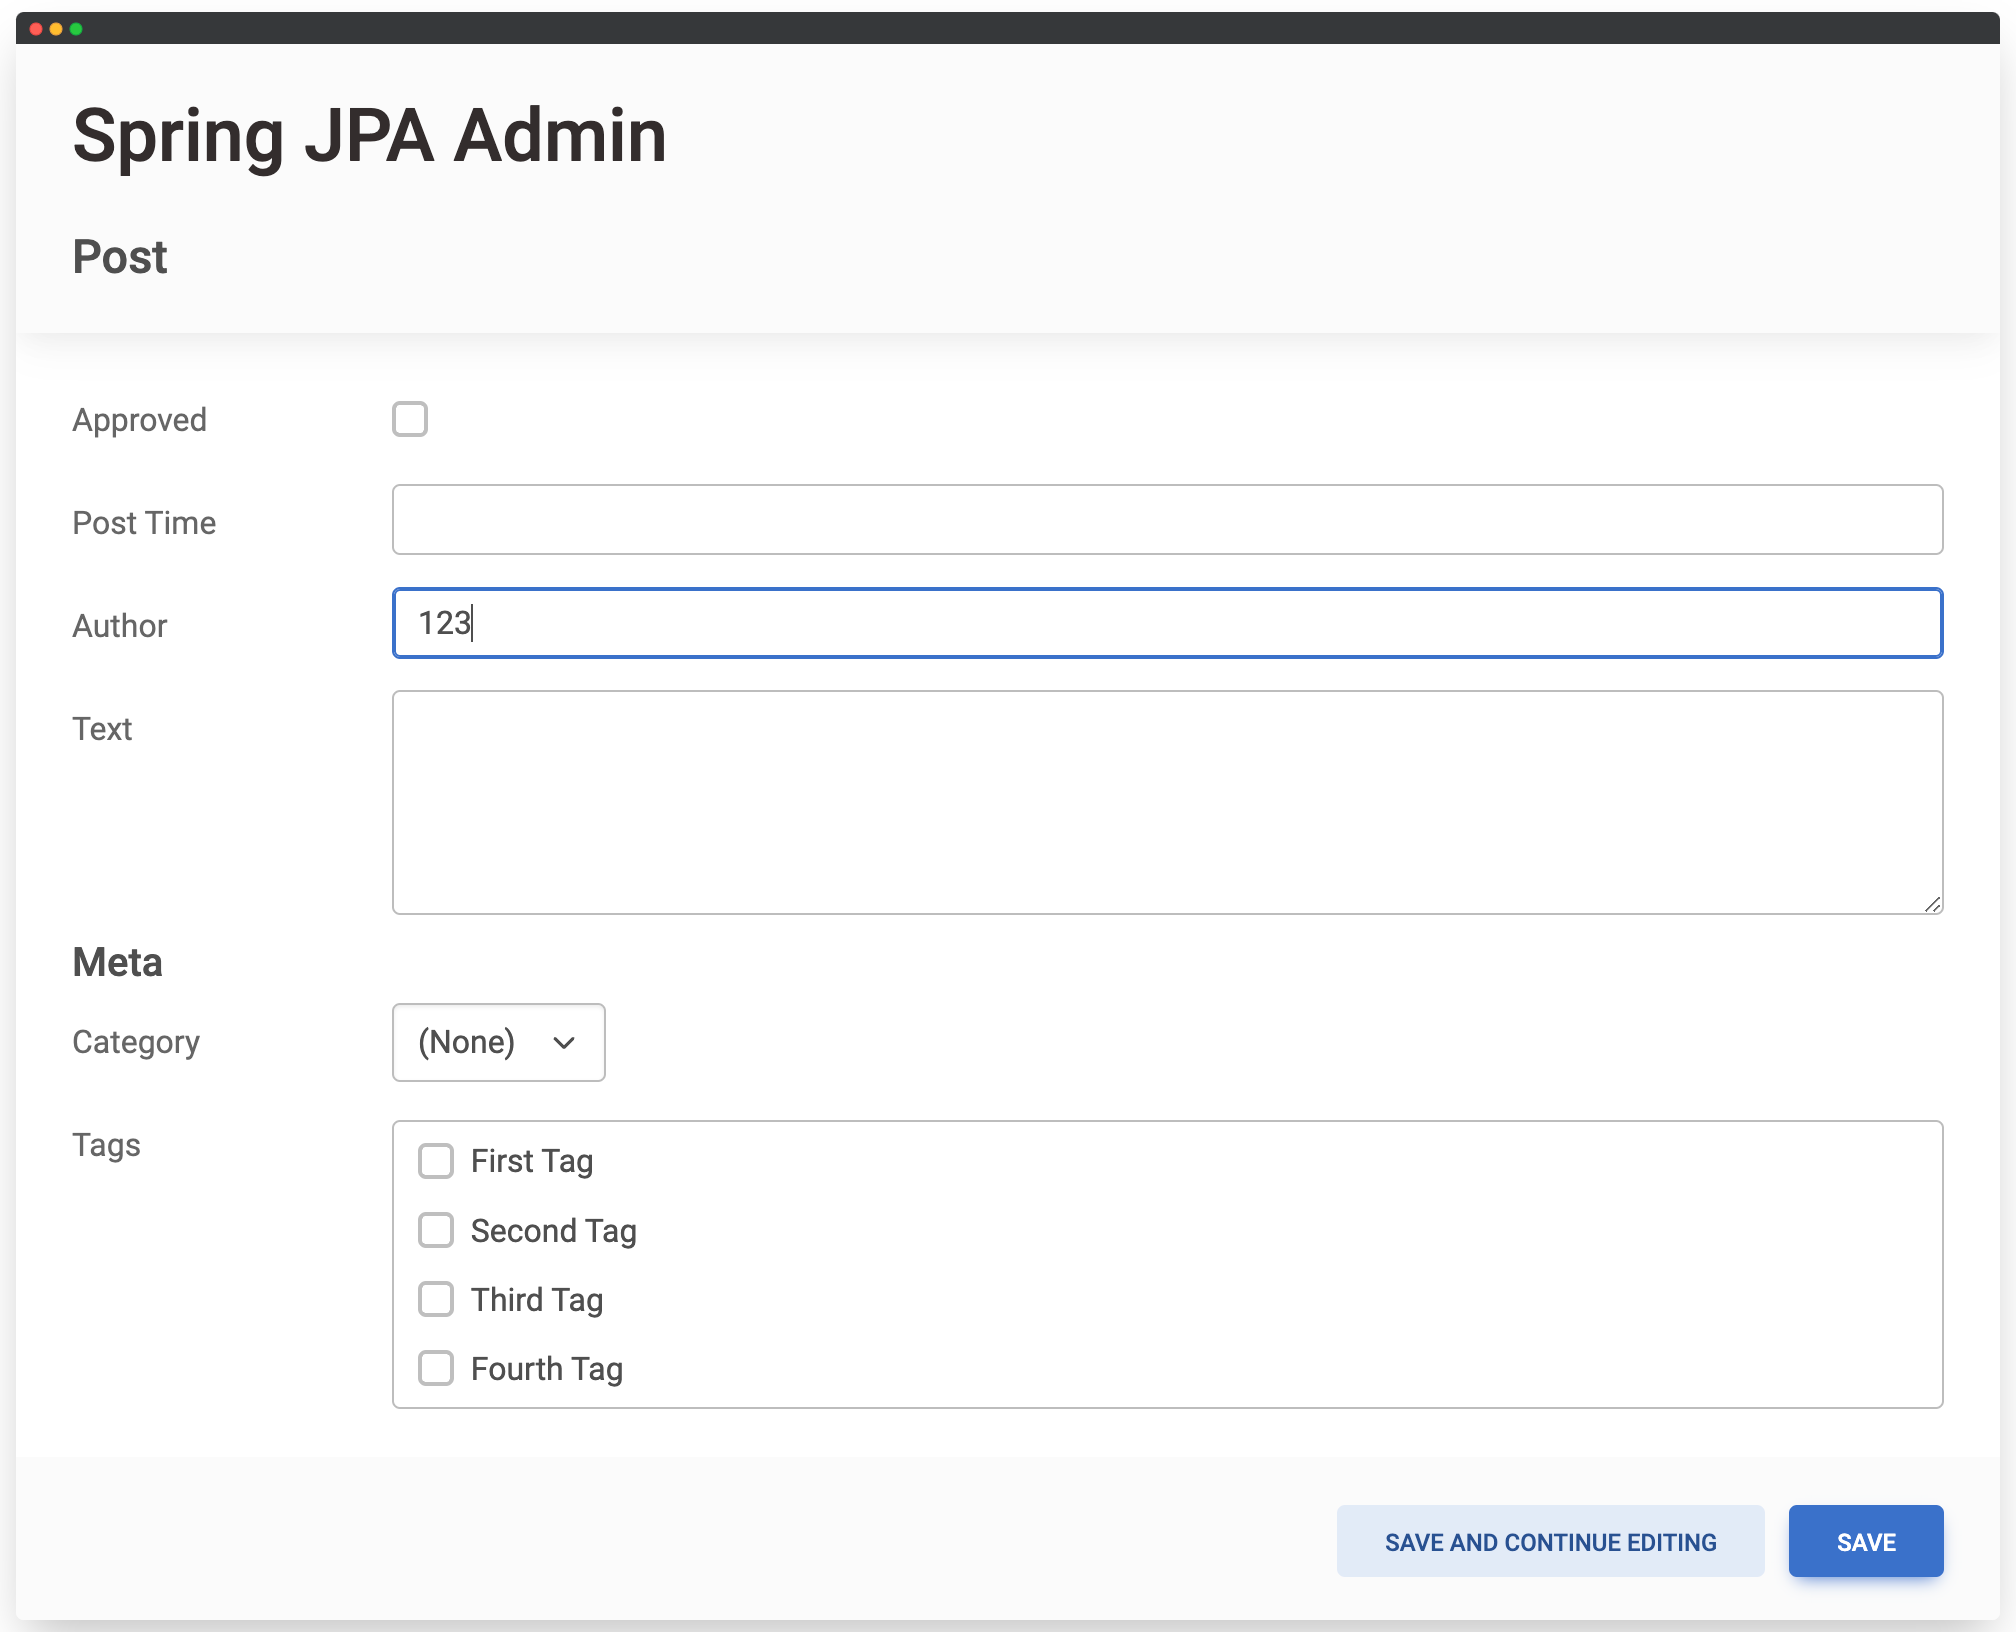Click the Post Time label
2016x1632 pixels.
pyautogui.click(x=144, y=523)
